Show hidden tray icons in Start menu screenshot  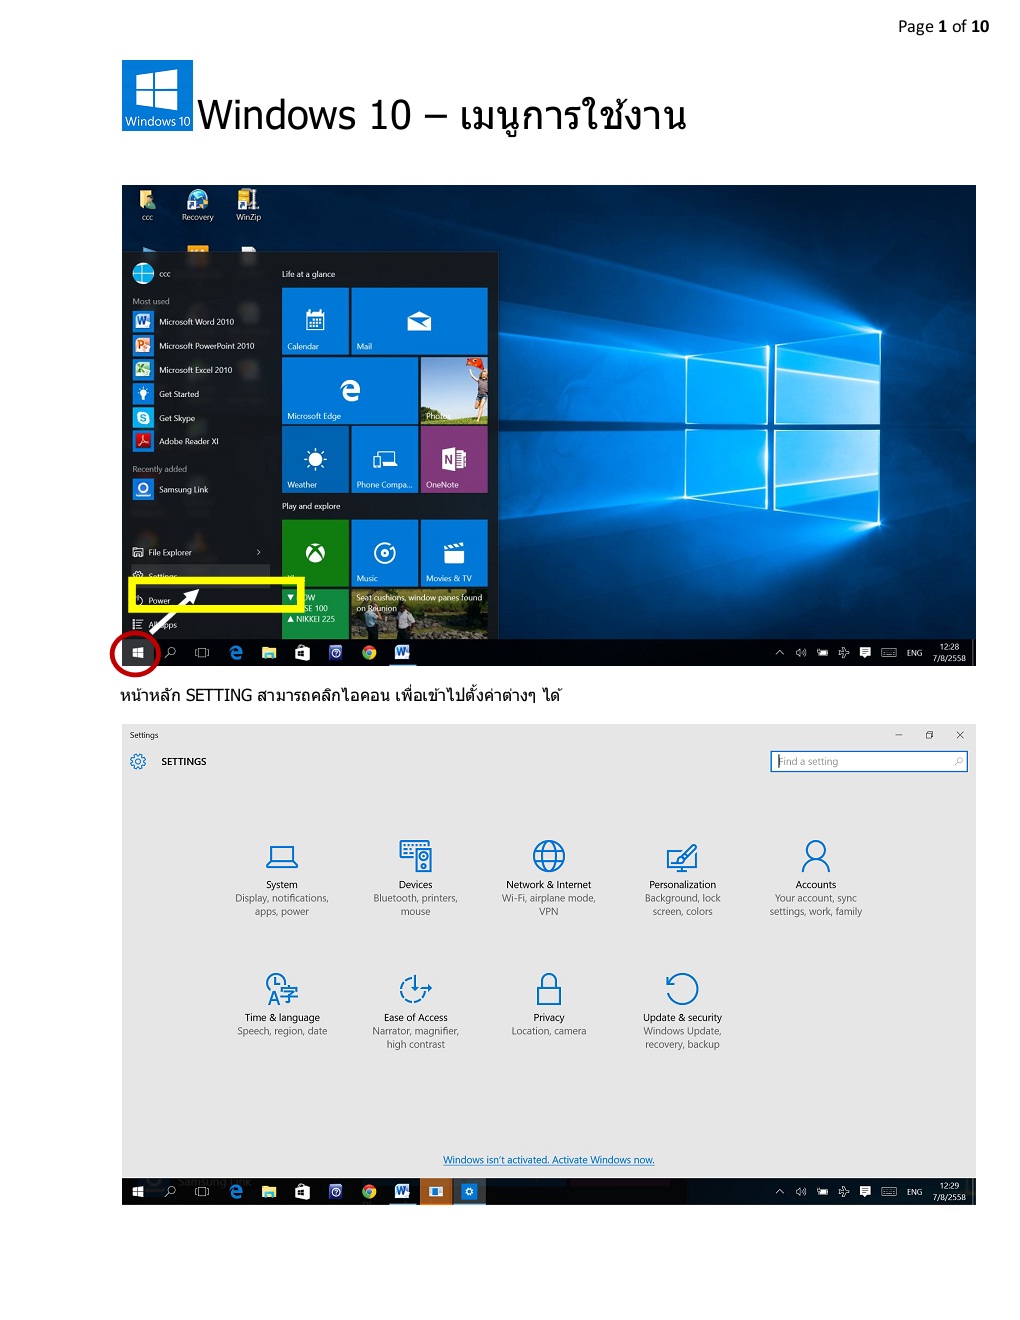click(780, 653)
